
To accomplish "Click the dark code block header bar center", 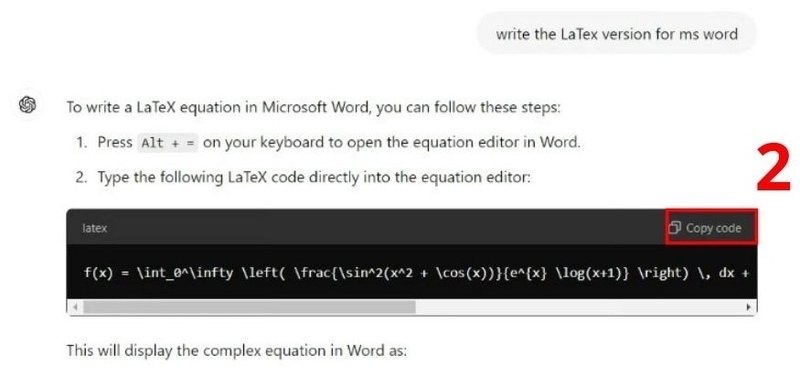I will tap(412, 227).
